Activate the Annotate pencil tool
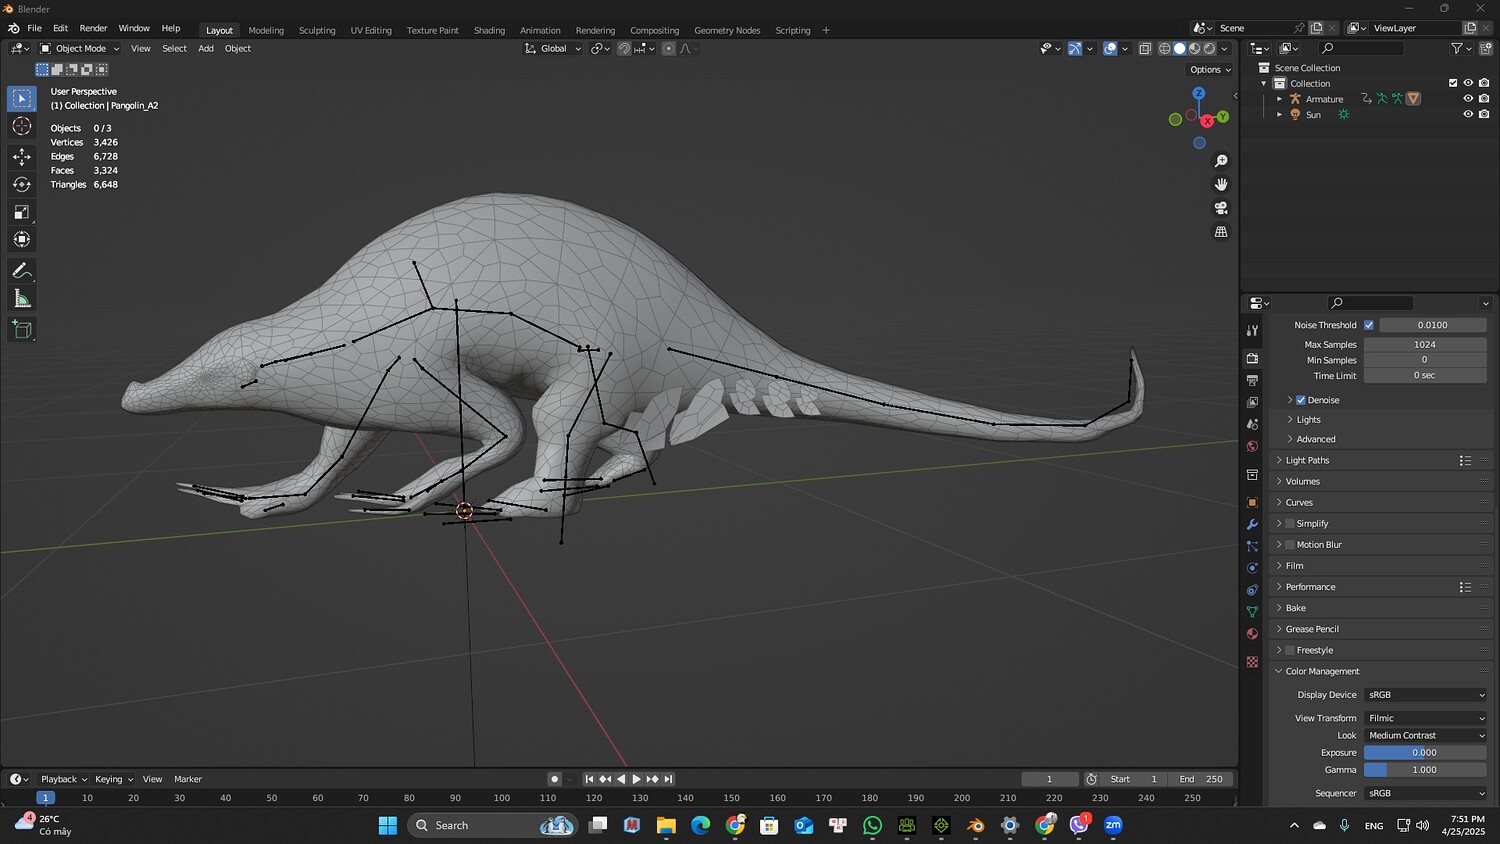 pyautogui.click(x=22, y=271)
